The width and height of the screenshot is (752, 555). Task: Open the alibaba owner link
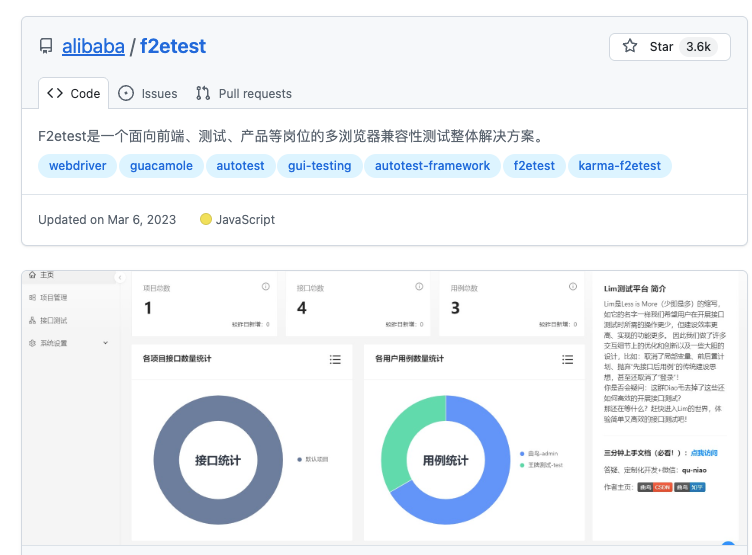[x=93, y=47]
